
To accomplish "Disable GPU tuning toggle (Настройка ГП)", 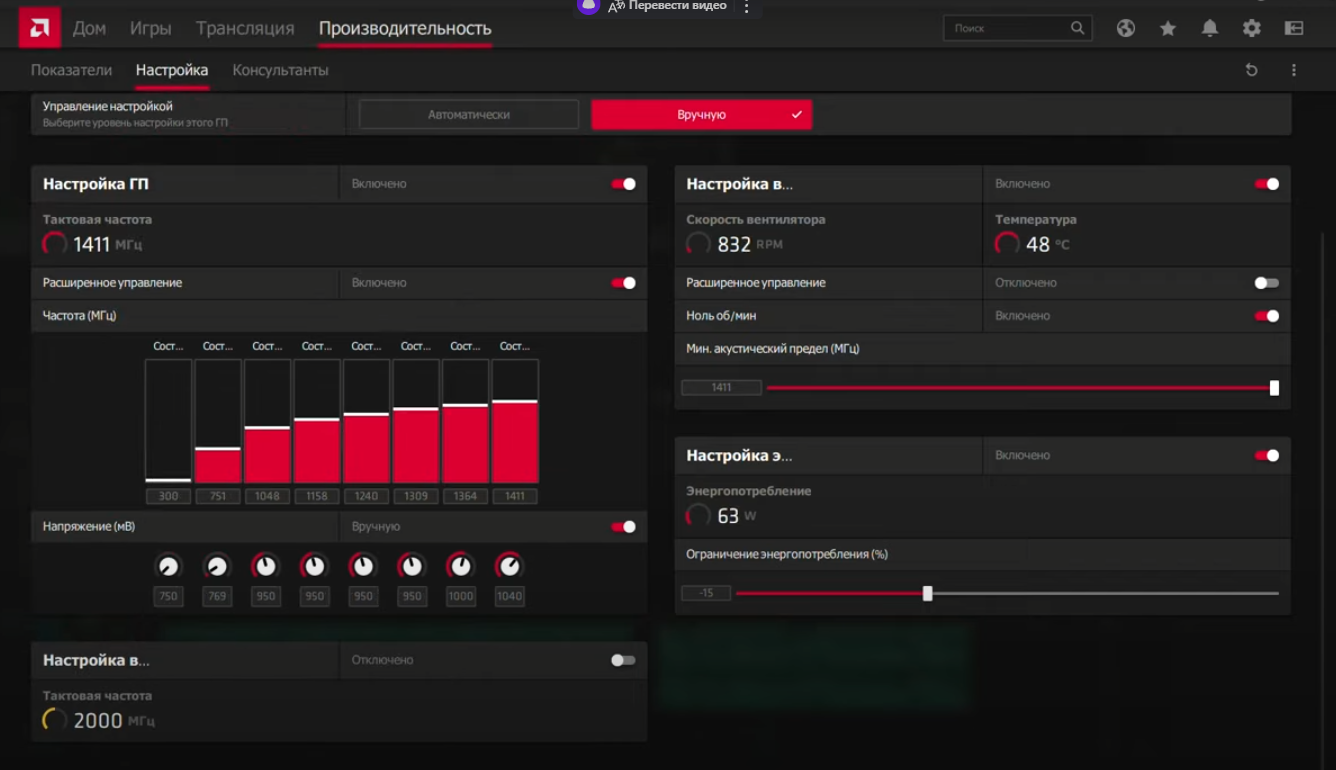I will pyautogui.click(x=623, y=184).
